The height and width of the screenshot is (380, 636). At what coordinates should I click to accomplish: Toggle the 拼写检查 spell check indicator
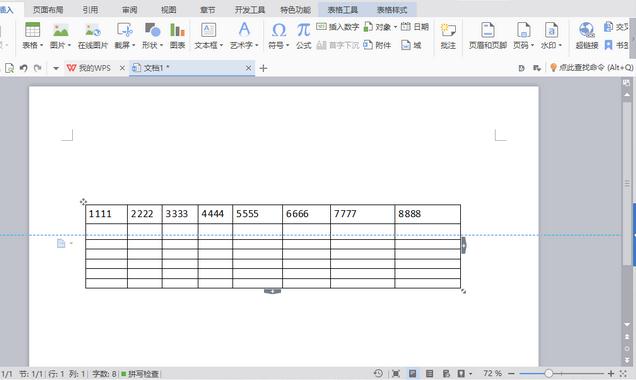click(x=140, y=374)
